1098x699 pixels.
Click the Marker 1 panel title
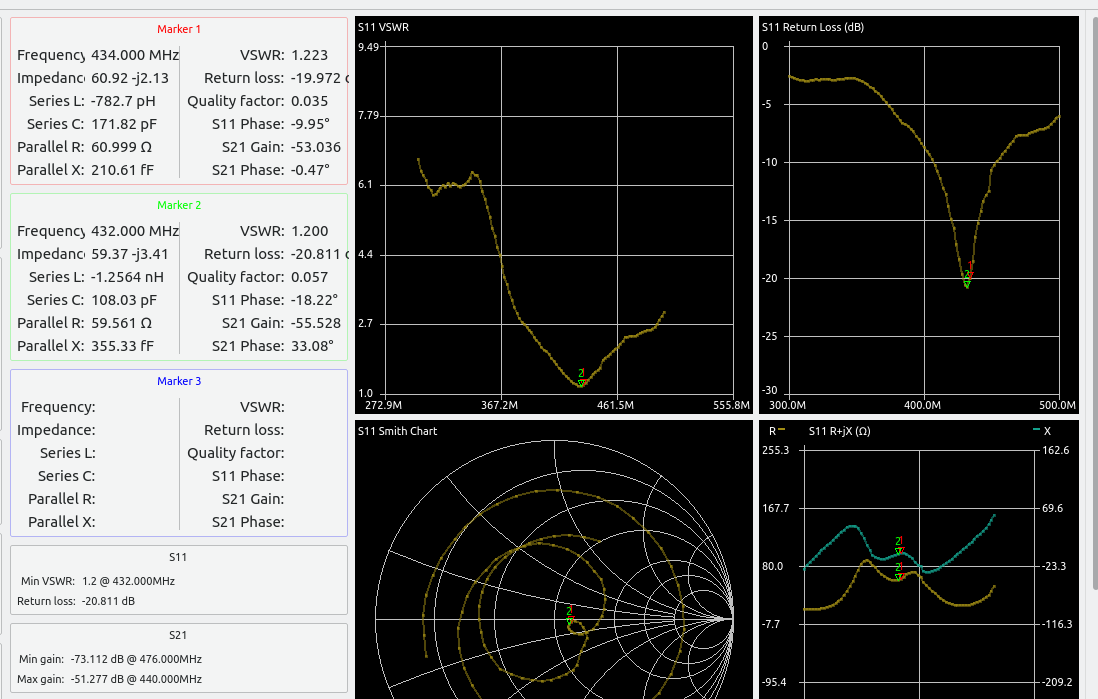(x=179, y=29)
